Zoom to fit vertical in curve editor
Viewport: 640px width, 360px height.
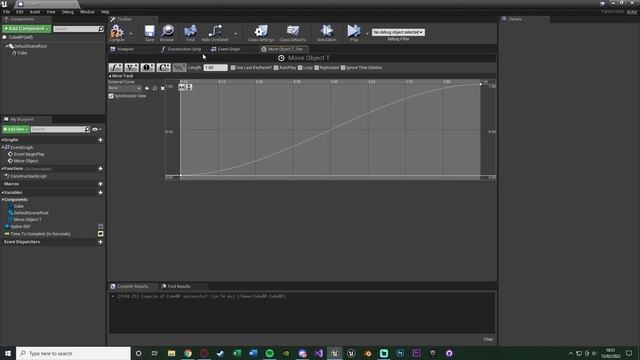pos(189,87)
